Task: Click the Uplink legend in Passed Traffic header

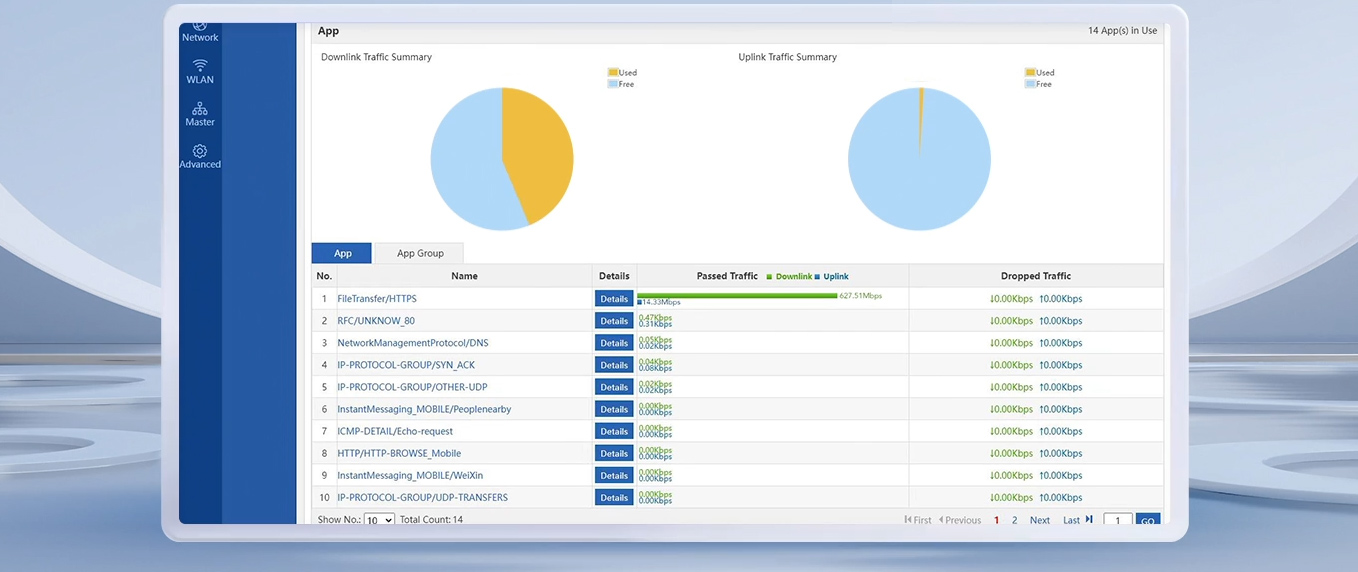Action: [x=831, y=277]
